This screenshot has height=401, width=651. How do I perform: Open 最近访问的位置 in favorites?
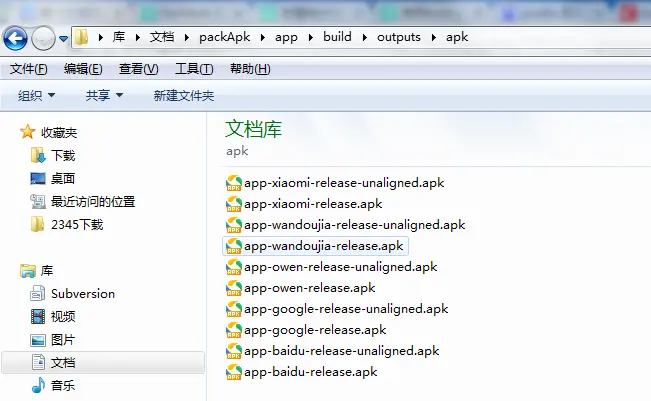point(93,202)
